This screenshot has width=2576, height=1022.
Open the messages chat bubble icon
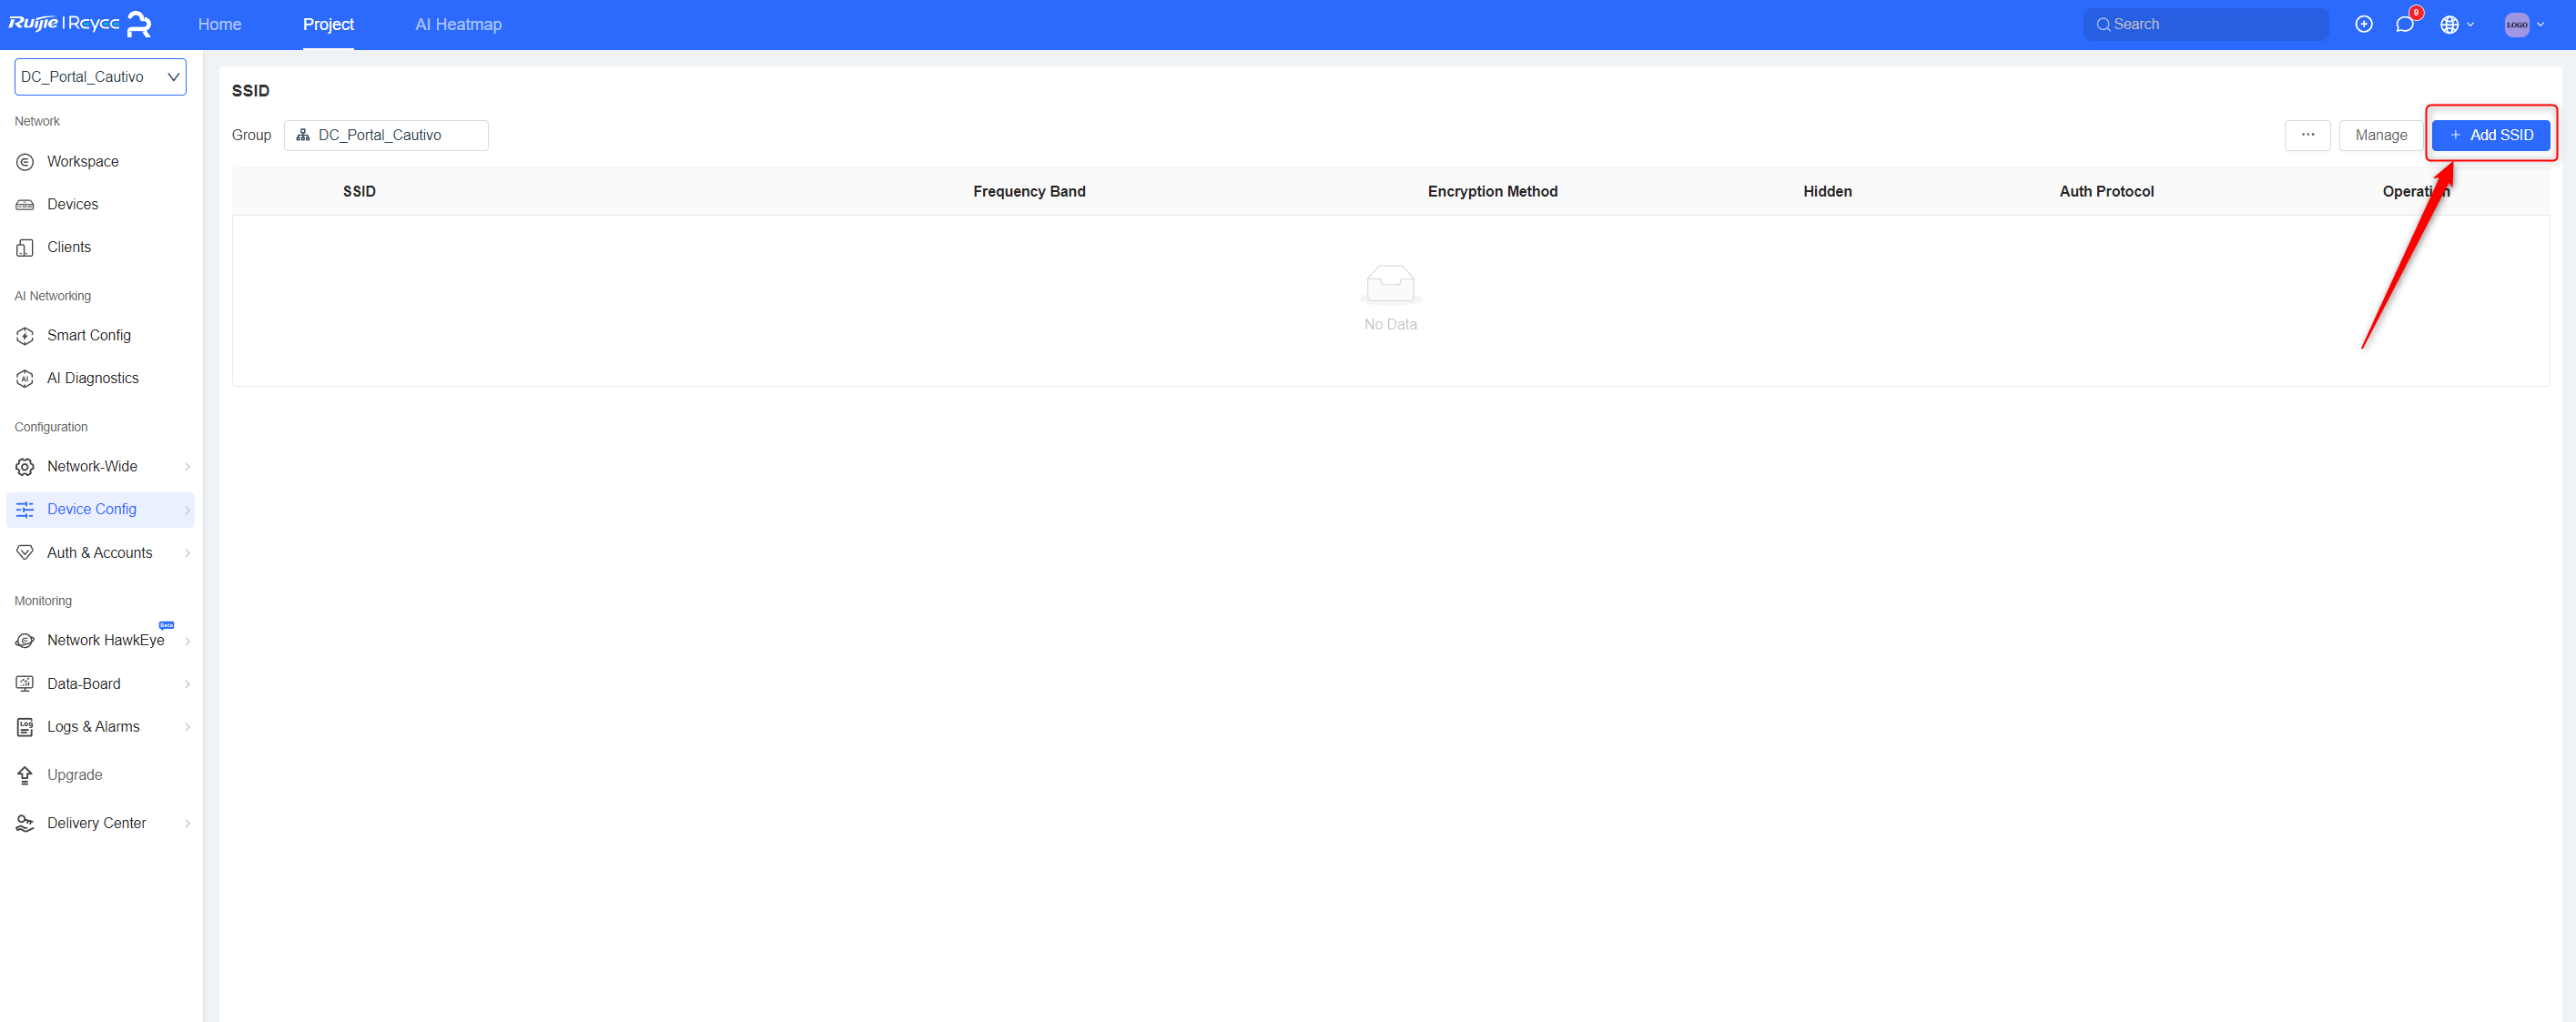[x=2404, y=24]
